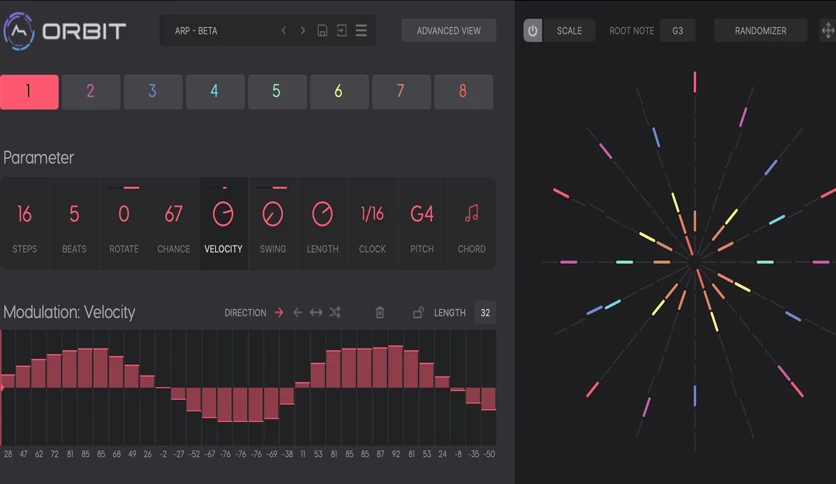Switch to orbit tab 4
This screenshot has width=836, height=484.
215,92
